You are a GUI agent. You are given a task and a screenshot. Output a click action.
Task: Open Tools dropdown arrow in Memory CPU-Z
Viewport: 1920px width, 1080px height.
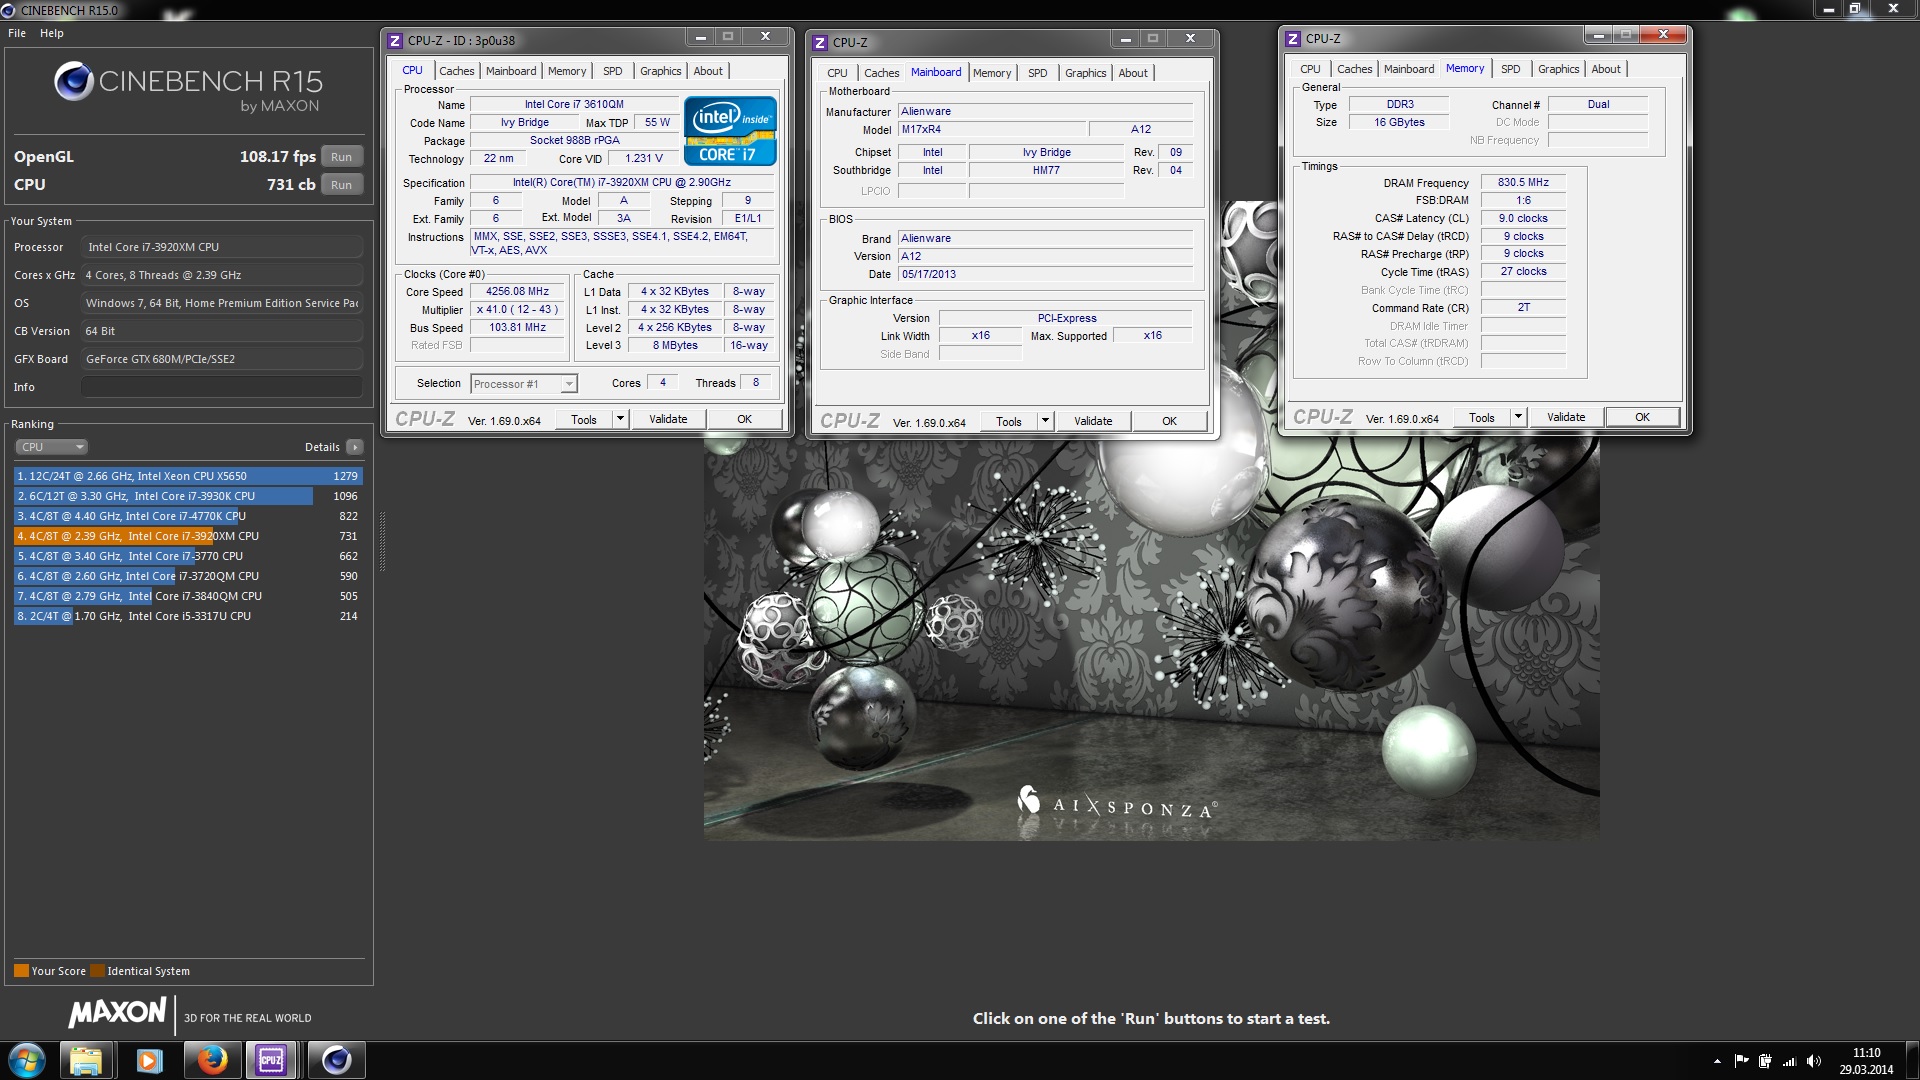tap(1518, 418)
